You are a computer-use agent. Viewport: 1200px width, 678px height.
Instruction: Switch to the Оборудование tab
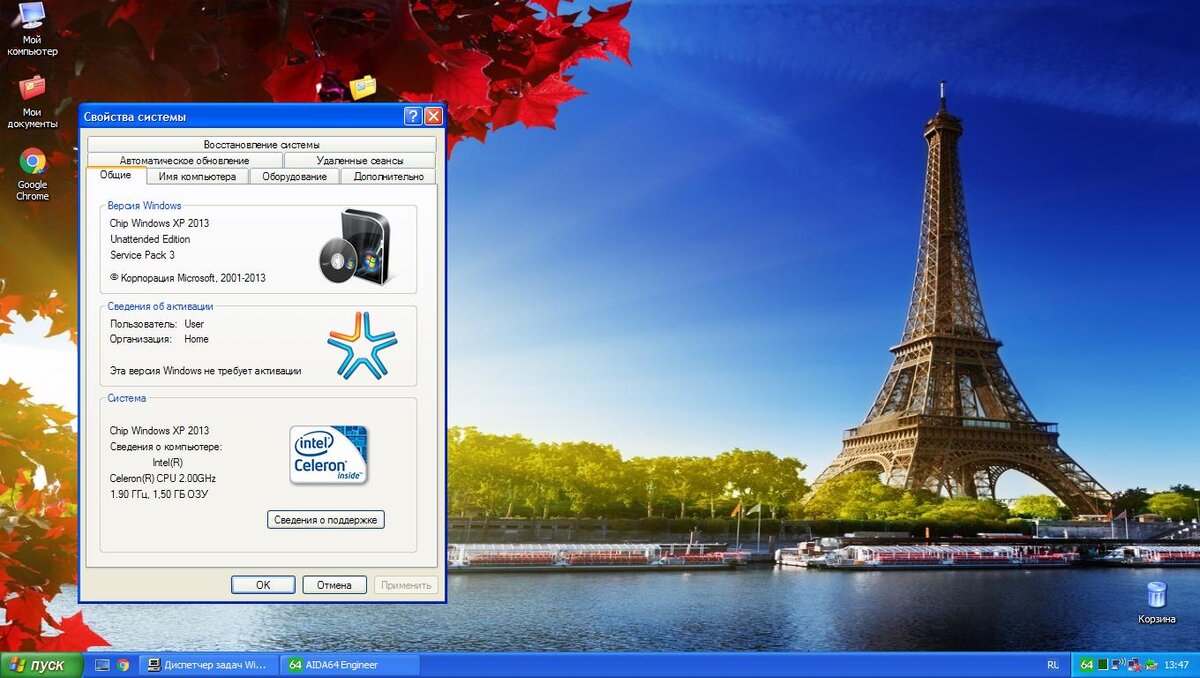coord(294,176)
